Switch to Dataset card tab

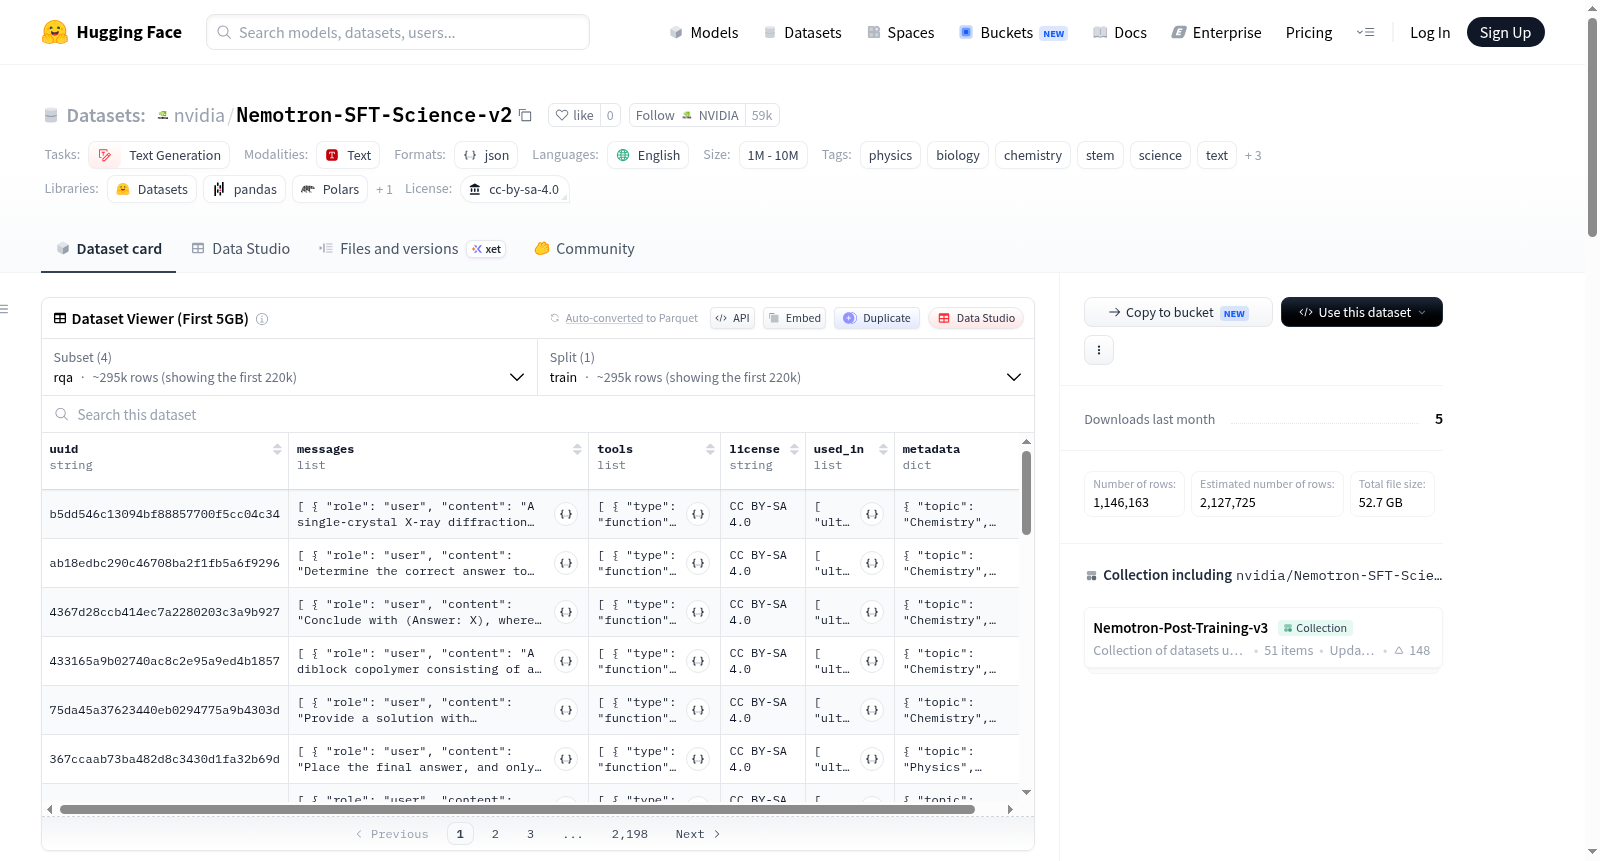point(108,249)
